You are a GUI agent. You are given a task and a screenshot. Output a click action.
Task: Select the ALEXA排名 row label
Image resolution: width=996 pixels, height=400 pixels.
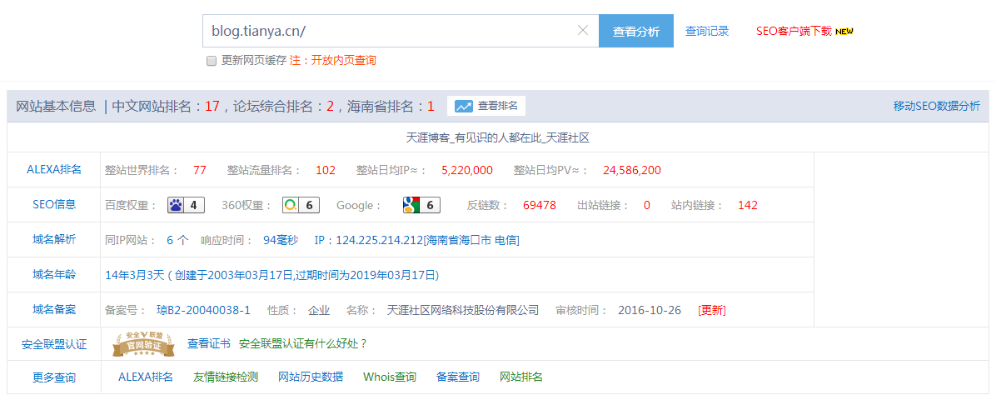point(54,170)
